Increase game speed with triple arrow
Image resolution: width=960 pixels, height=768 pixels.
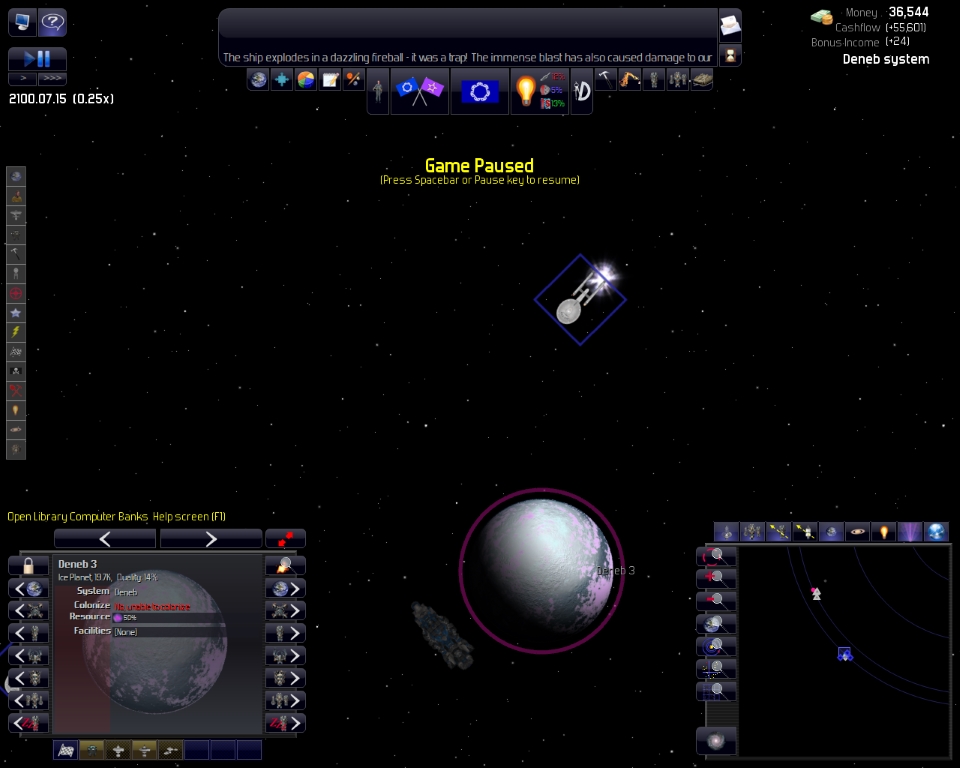click(52, 78)
